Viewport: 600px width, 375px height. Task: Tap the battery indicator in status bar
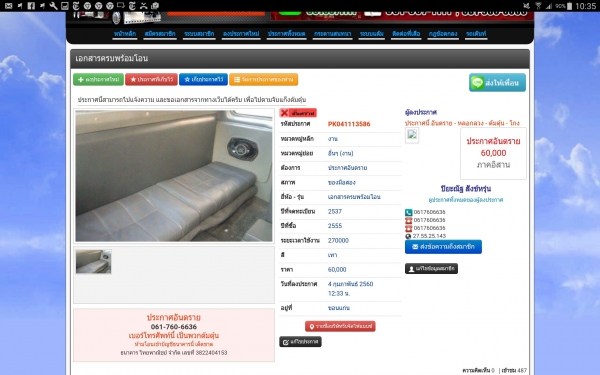(x=569, y=6)
